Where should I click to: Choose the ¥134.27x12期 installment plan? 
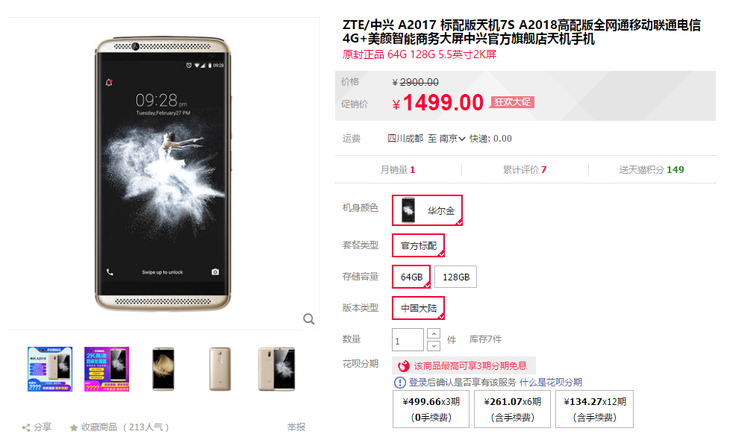[x=595, y=409]
